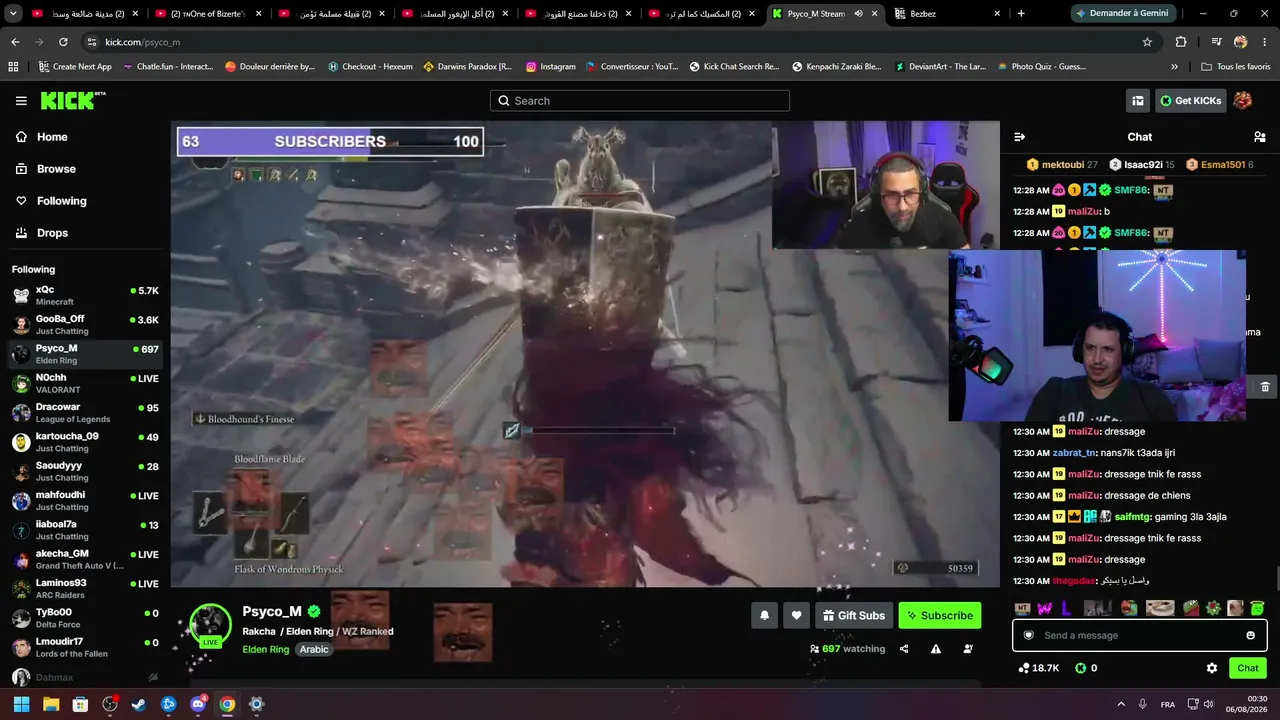
Task: Bookmark this page with star icon
Action: (1147, 42)
